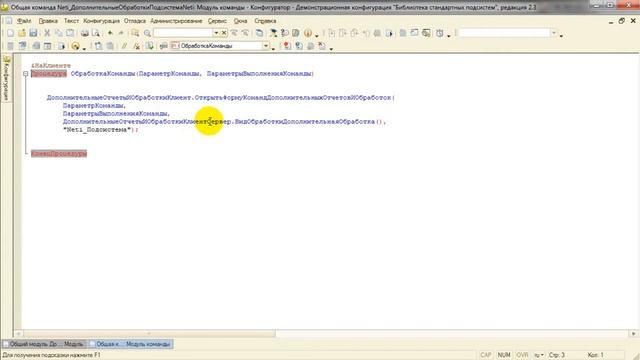Create a new document toolbar icon
The height and width of the screenshot is (360, 640).
(10, 33)
